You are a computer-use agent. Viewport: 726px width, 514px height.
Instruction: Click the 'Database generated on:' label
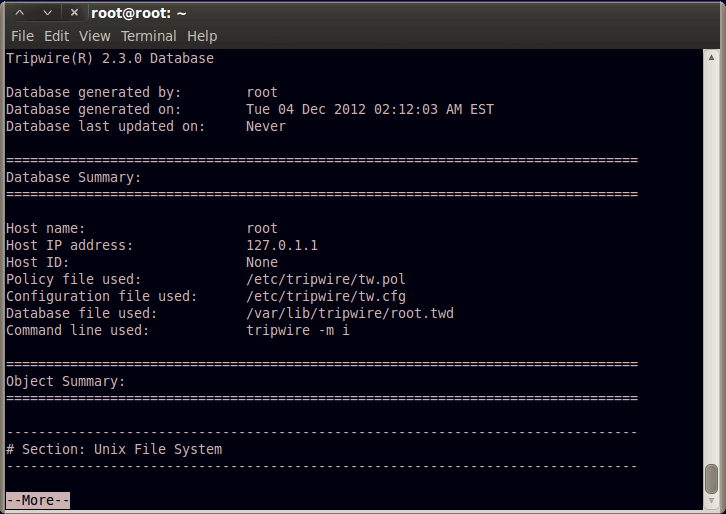(94, 109)
